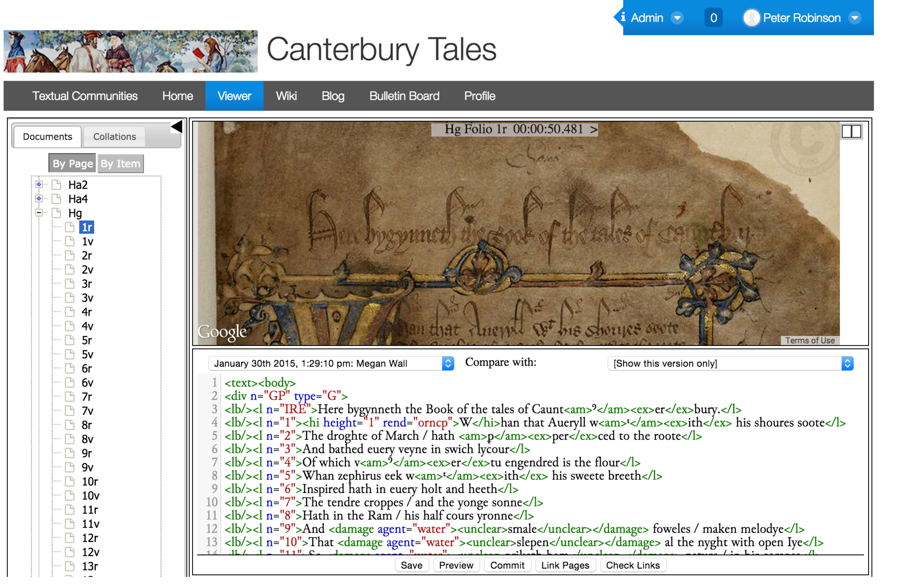Open the Documents tab

tap(48, 137)
